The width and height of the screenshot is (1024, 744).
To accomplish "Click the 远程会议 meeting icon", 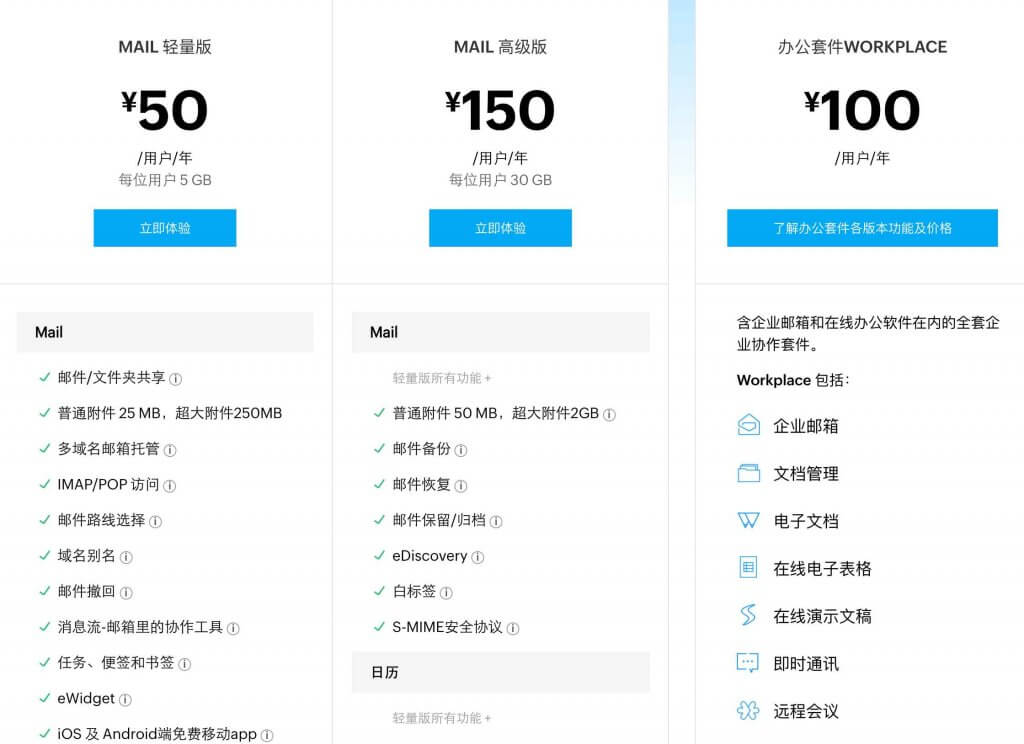I will tap(748, 711).
